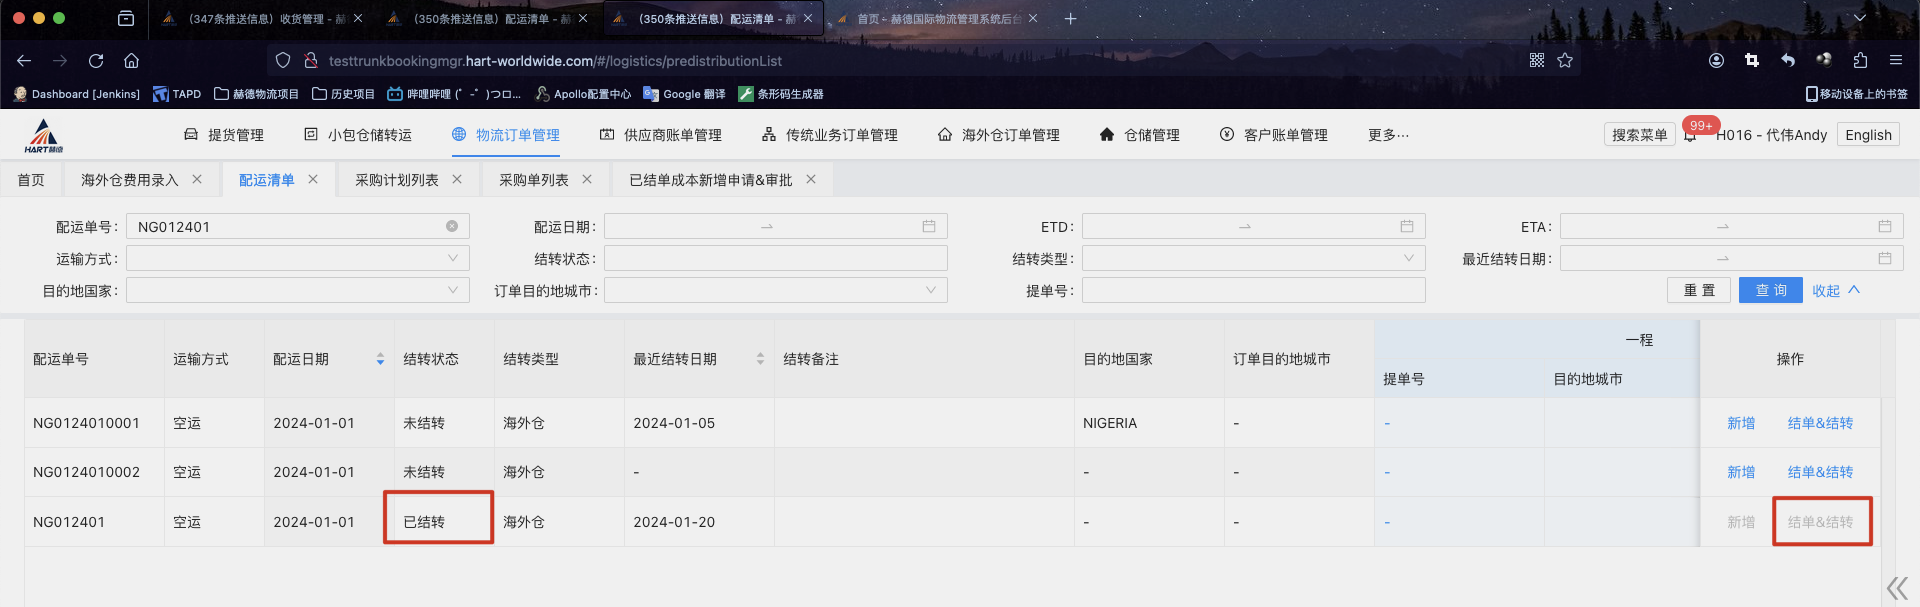Click the browser reload page icon
This screenshot has height=607, width=1920.
coord(96,61)
